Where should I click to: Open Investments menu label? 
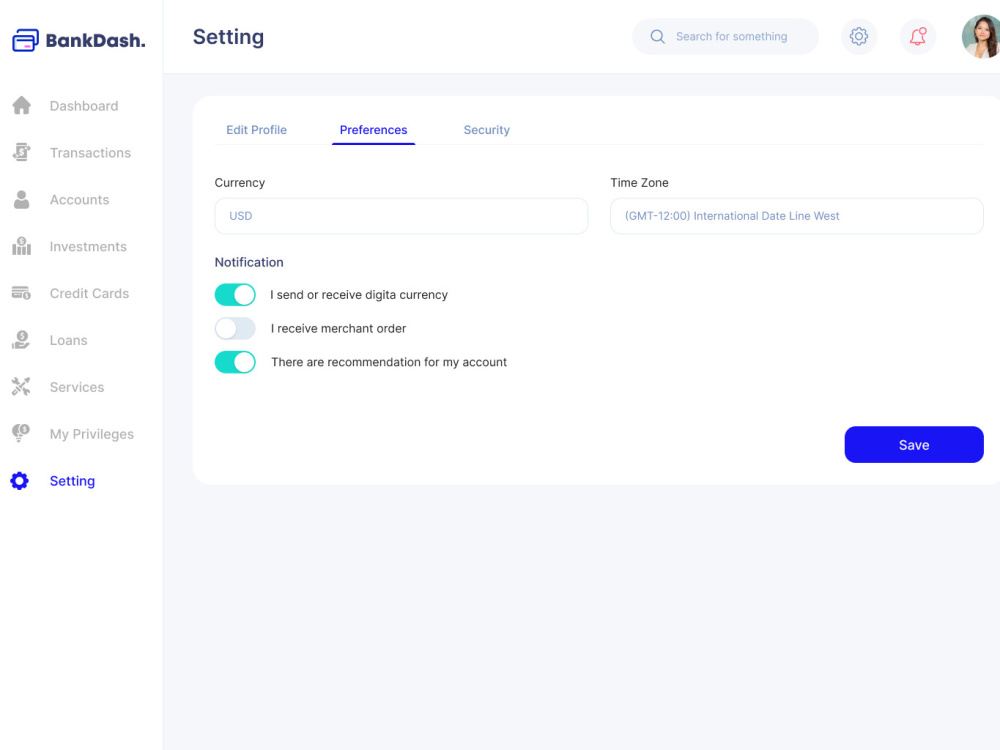pos(89,246)
